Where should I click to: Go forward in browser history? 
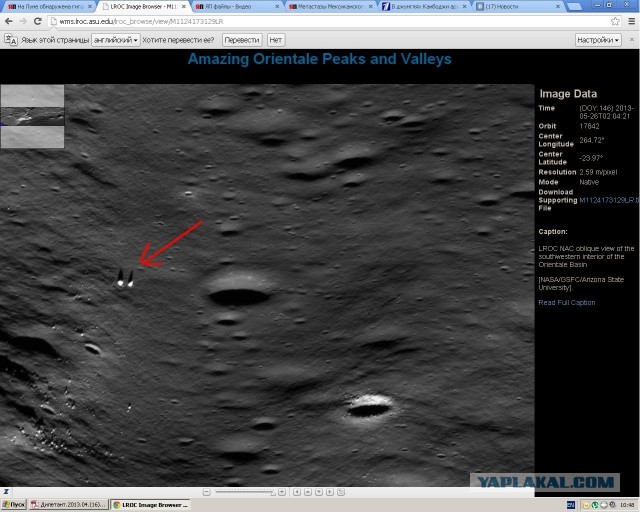click(x=23, y=22)
